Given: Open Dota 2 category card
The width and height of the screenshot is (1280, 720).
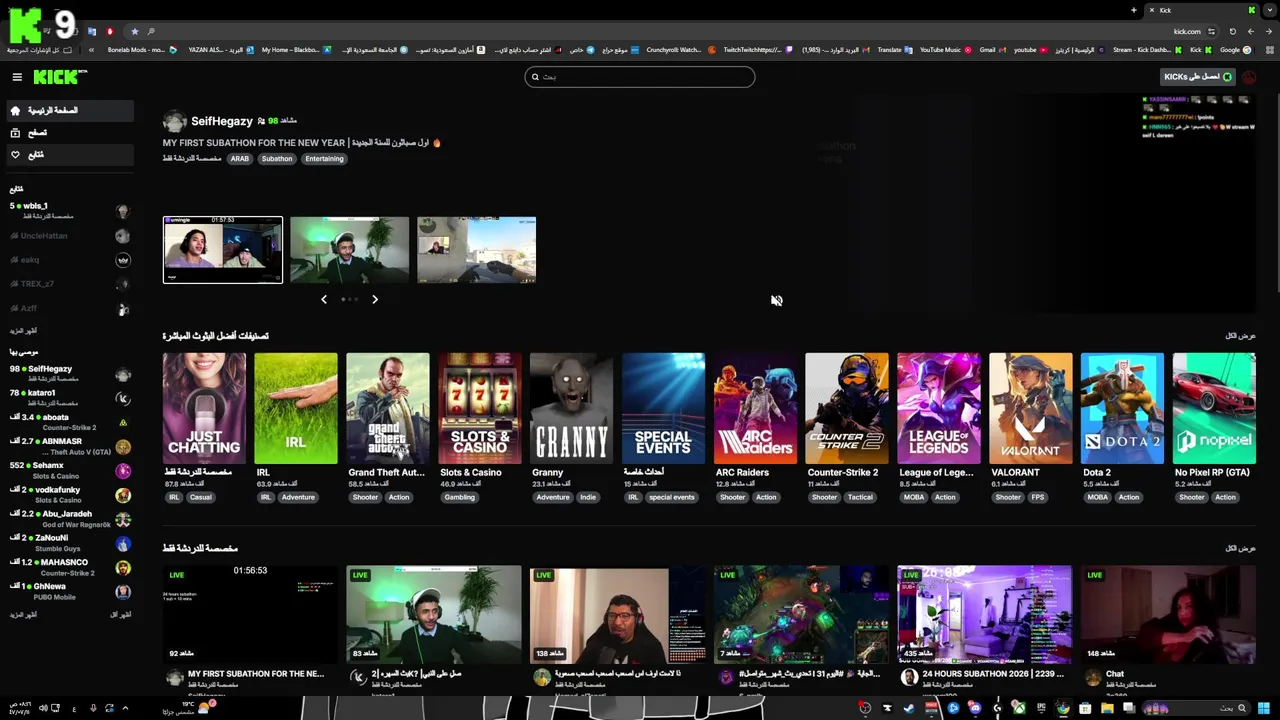Looking at the screenshot, I should [x=1123, y=409].
